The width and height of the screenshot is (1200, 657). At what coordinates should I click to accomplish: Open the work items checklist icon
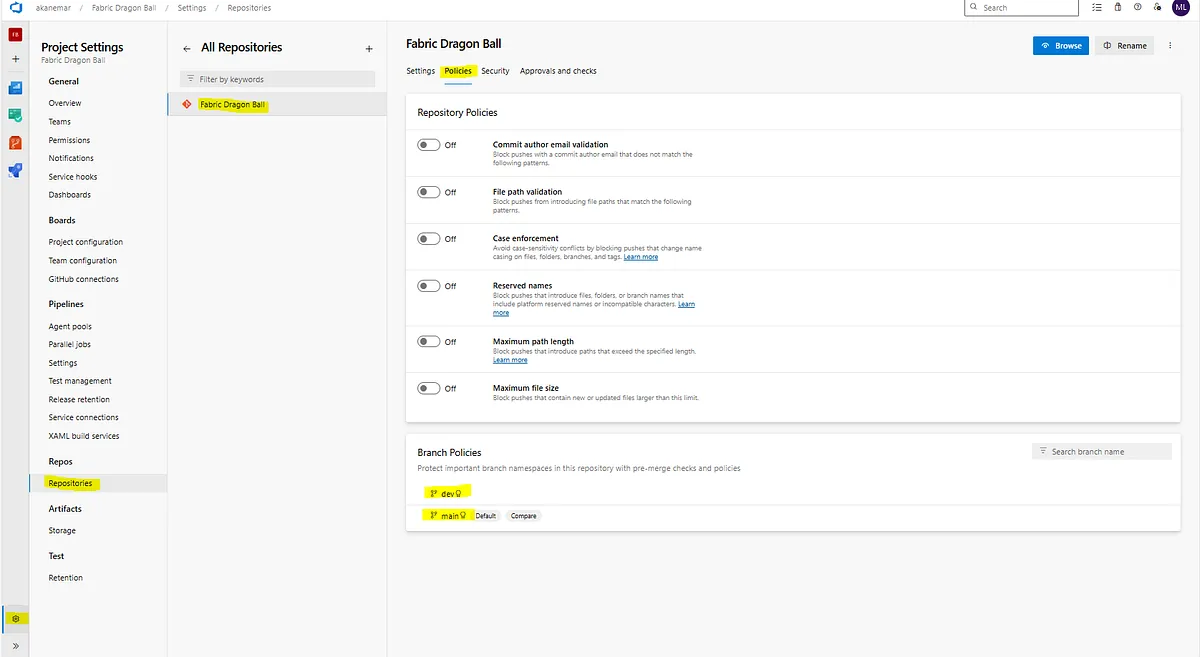(x=1097, y=7)
